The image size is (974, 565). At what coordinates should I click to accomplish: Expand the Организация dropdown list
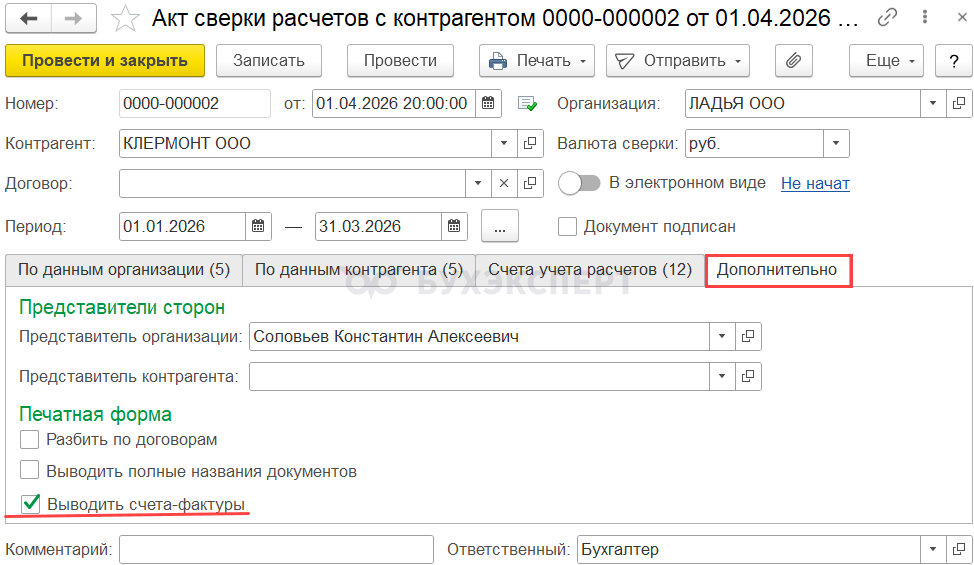[x=932, y=103]
